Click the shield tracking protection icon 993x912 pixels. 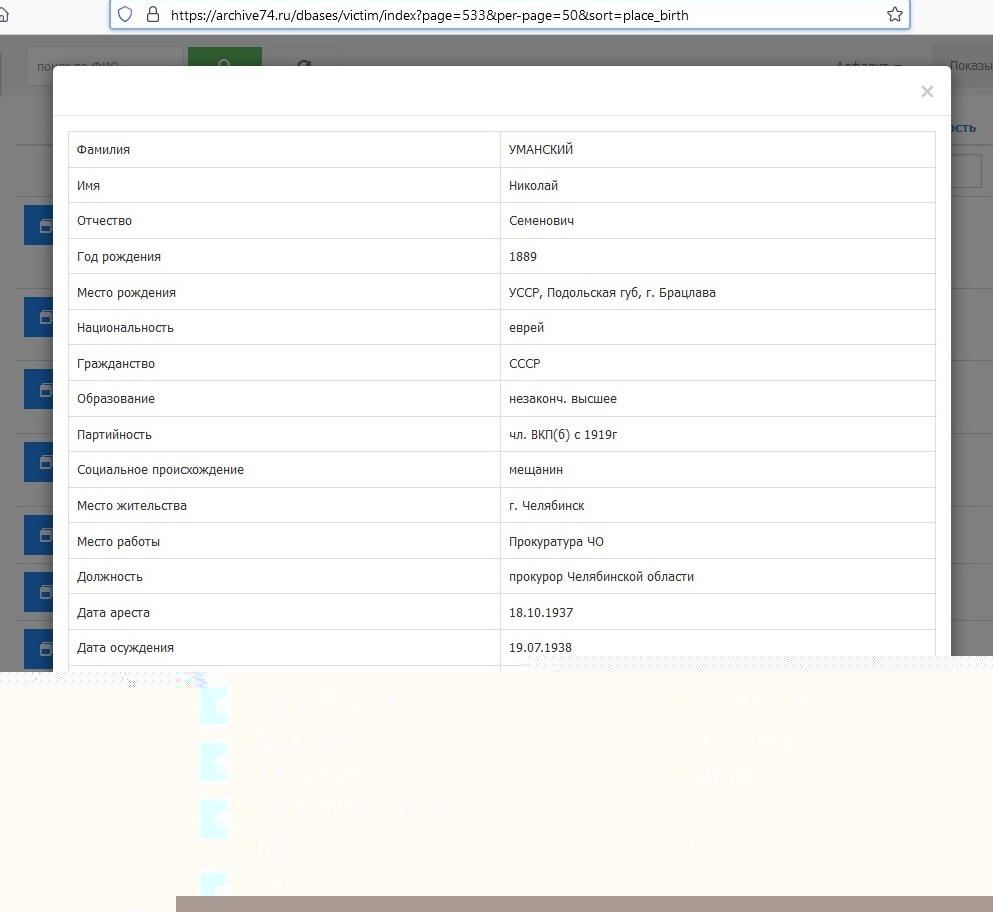125,15
